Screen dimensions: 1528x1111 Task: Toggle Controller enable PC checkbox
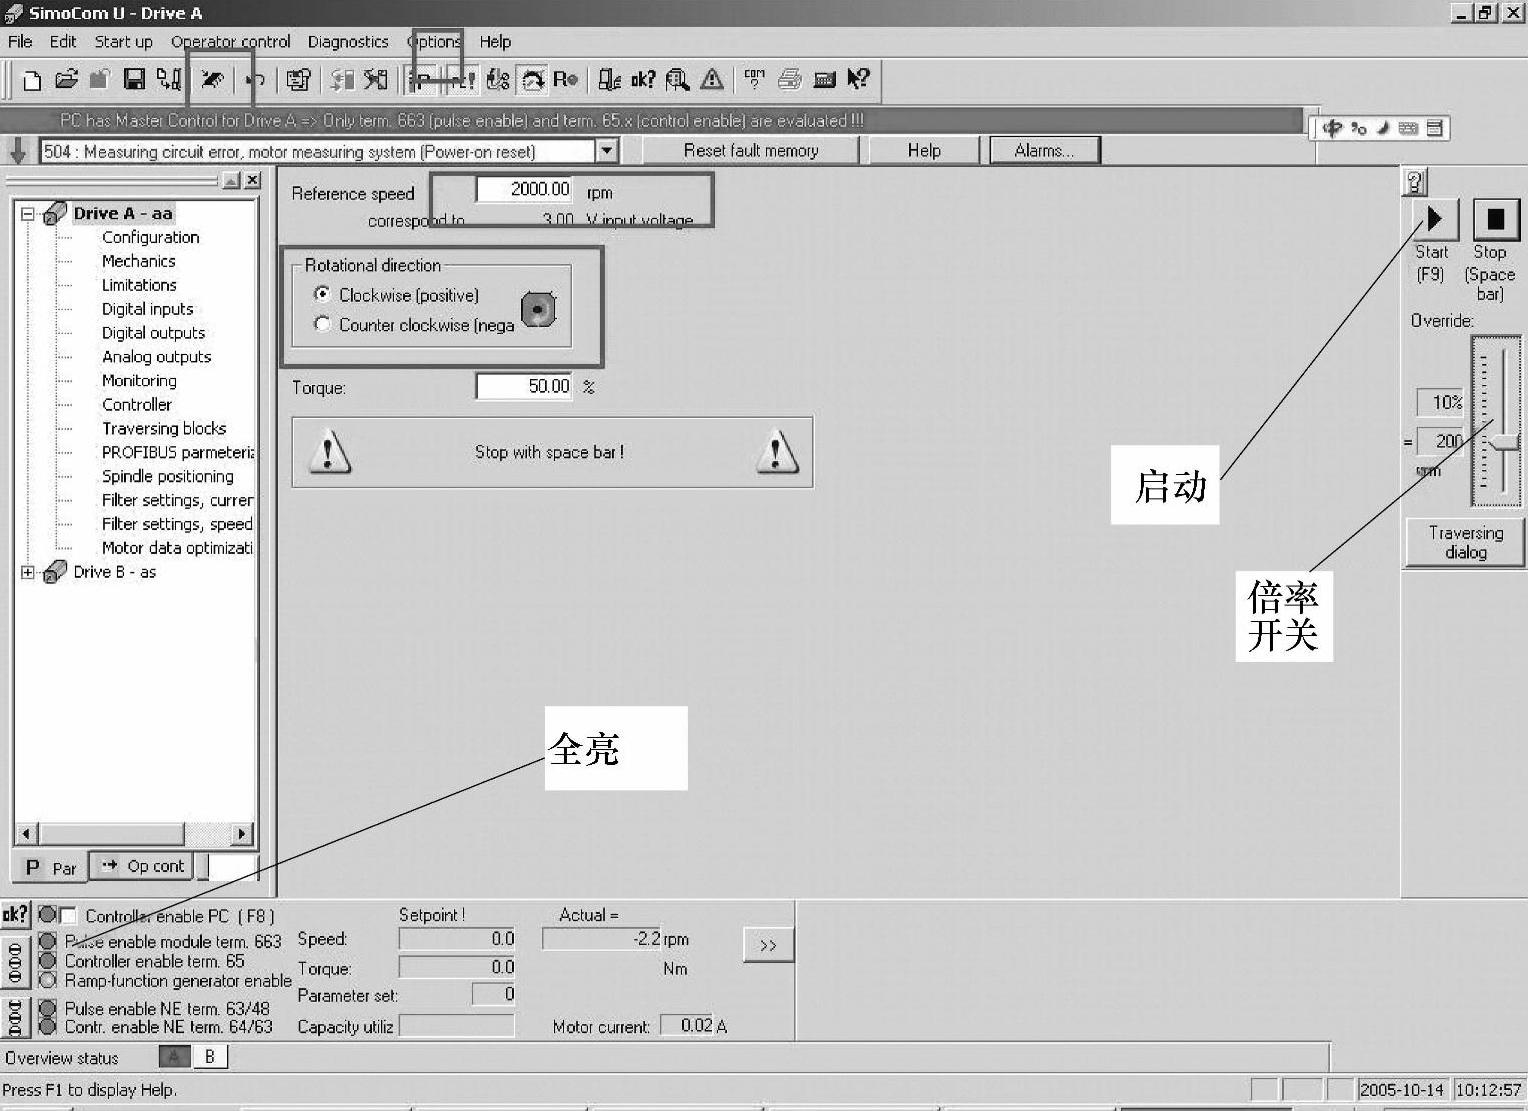(68, 916)
